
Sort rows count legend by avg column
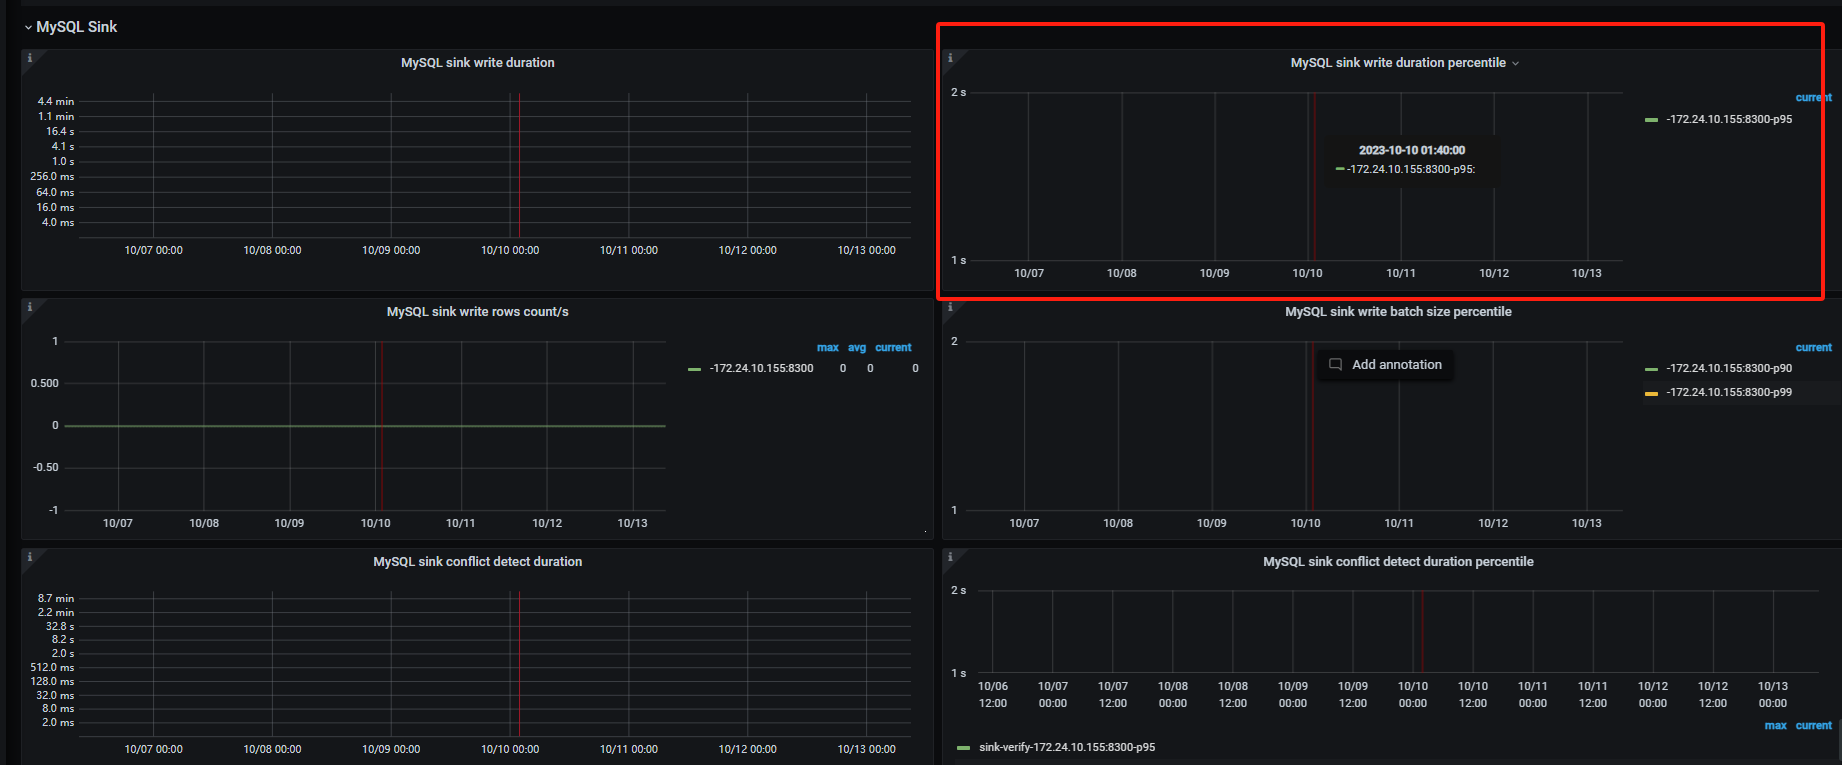857,348
